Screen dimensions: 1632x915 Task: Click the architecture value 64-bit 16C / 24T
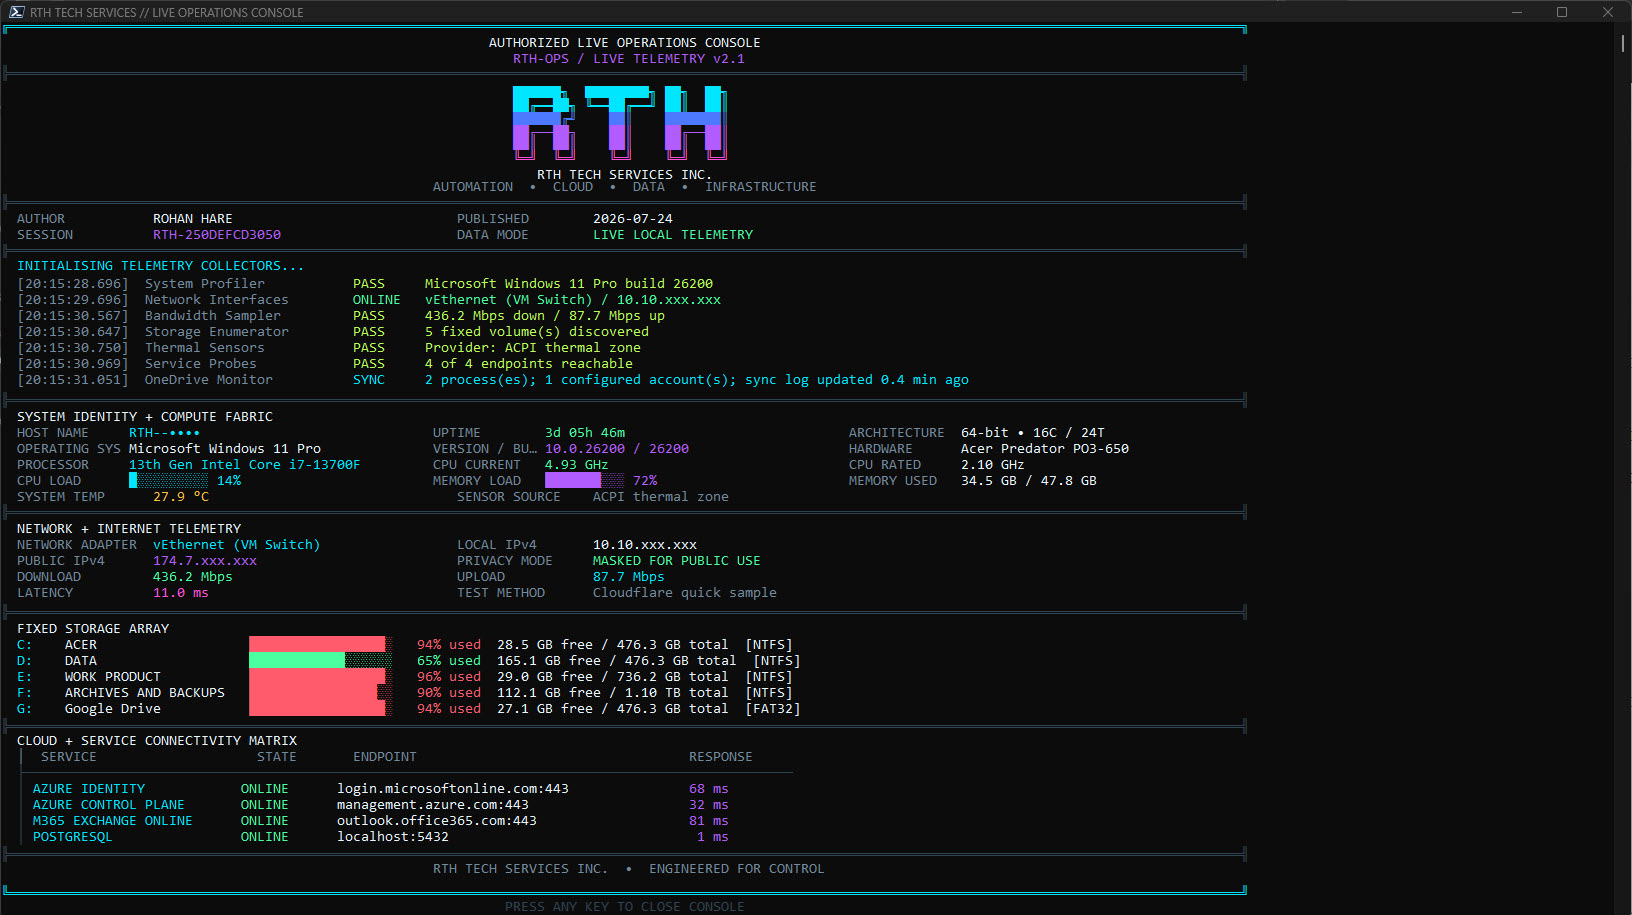[x=1033, y=433]
